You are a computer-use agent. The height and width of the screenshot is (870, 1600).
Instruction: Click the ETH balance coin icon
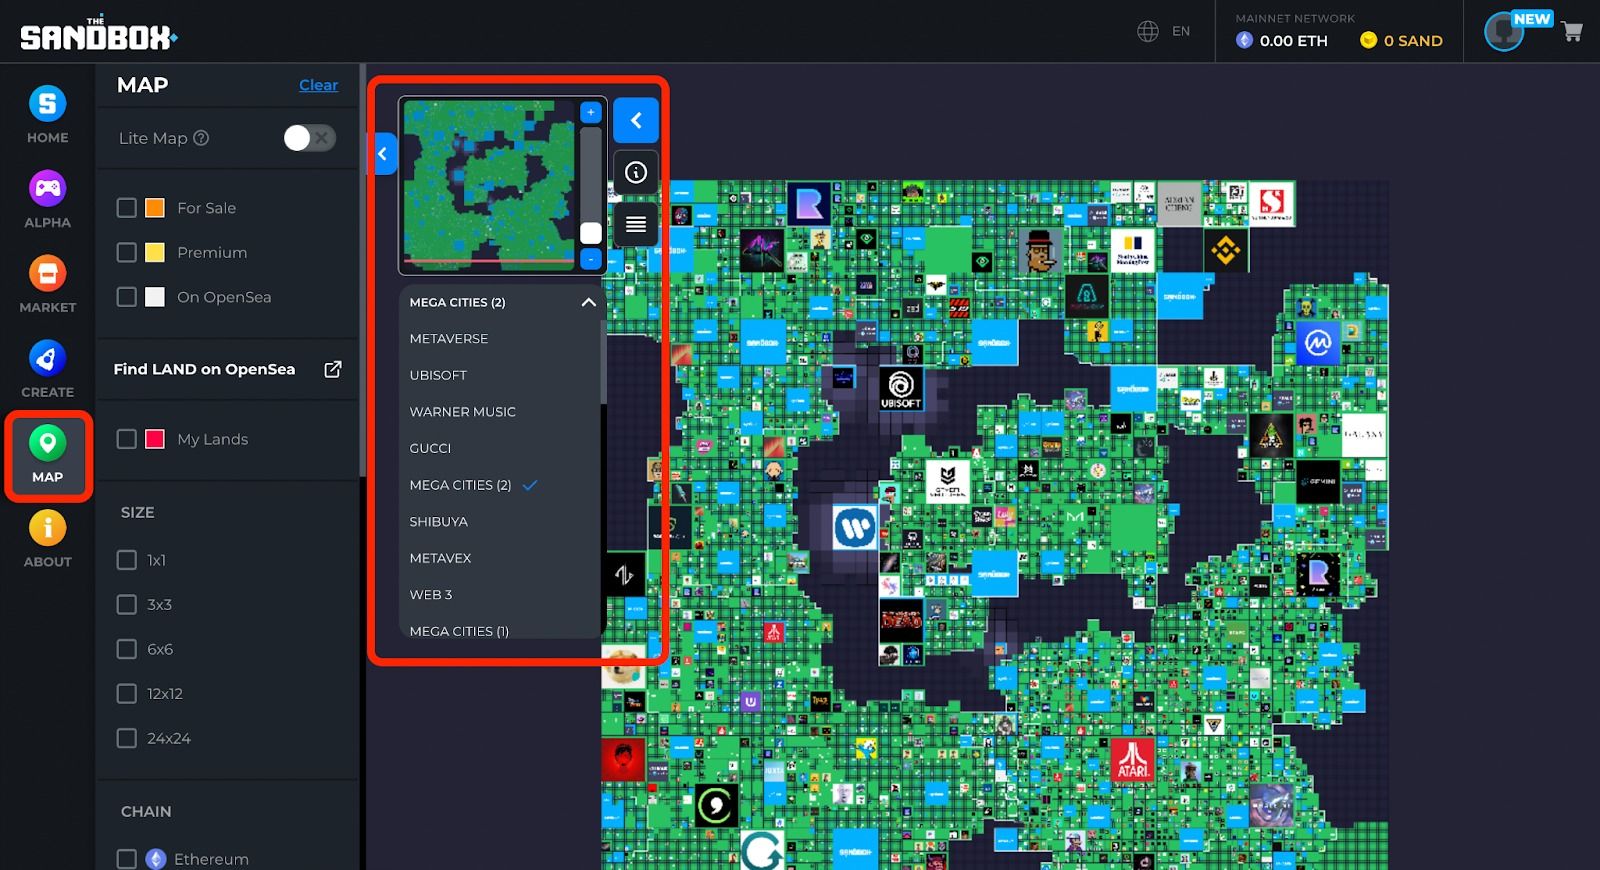[1244, 40]
